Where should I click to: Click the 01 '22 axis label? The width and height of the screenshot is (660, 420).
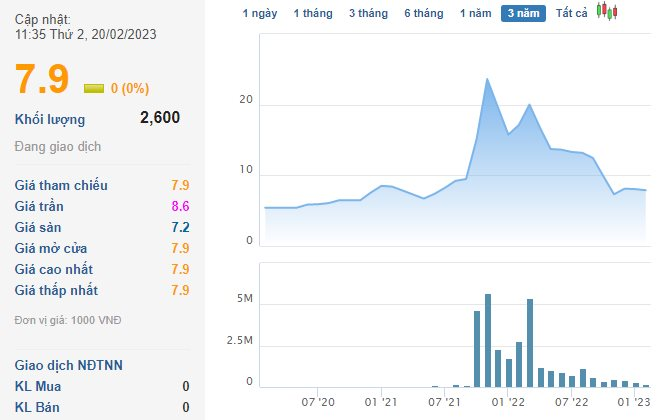[x=509, y=402]
